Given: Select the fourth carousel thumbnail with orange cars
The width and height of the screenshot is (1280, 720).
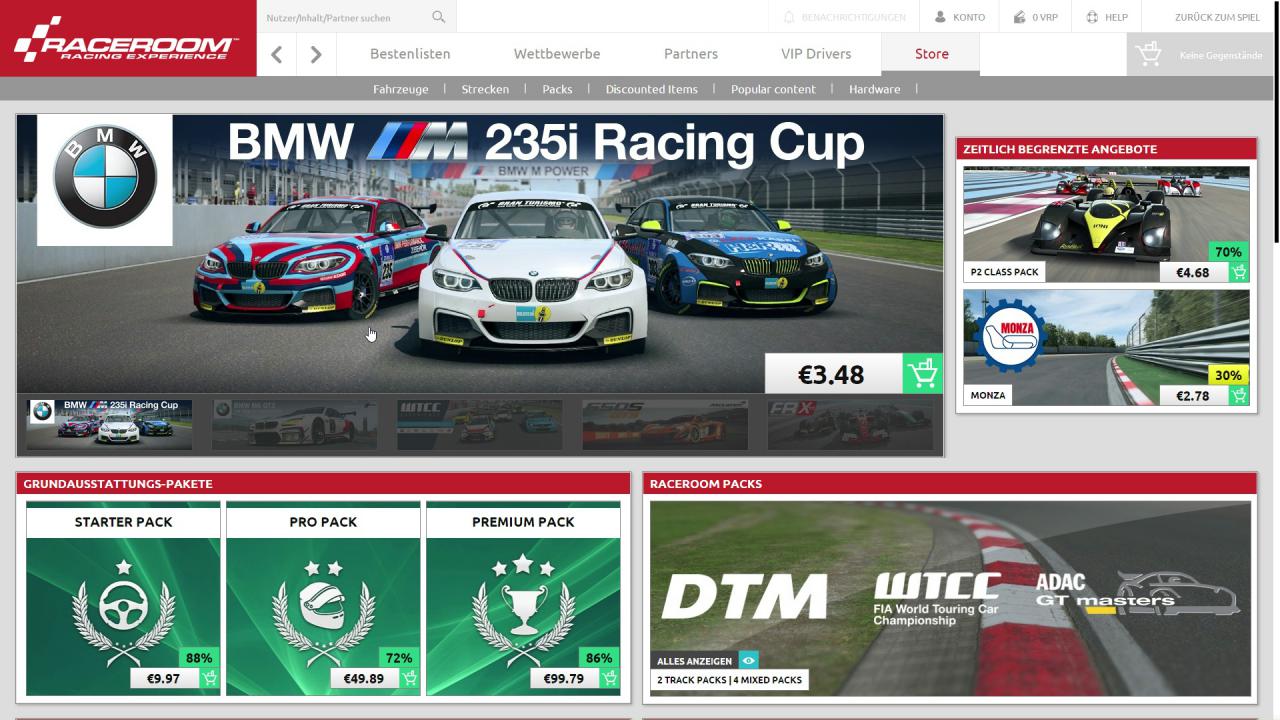Looking at the screenshot, I should coord(665,425).
